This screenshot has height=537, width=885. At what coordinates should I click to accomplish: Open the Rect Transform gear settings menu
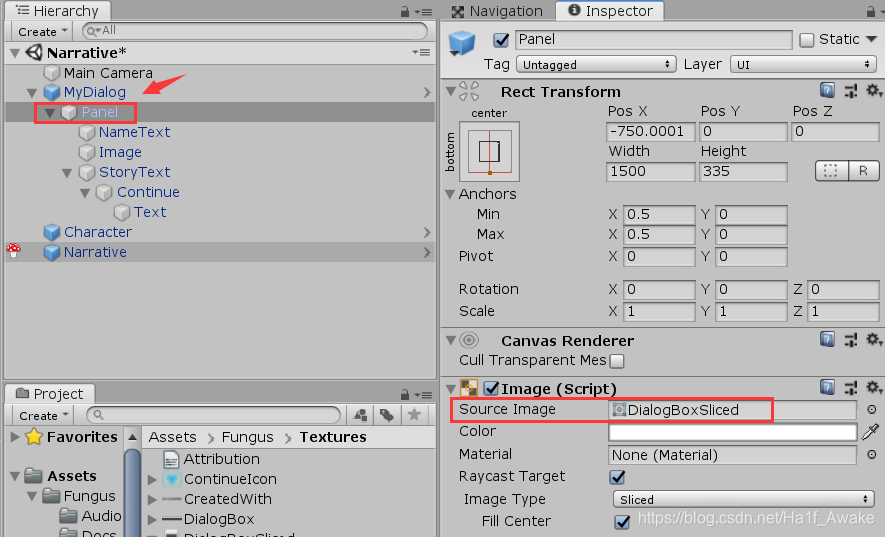click(x=874, y=90)
